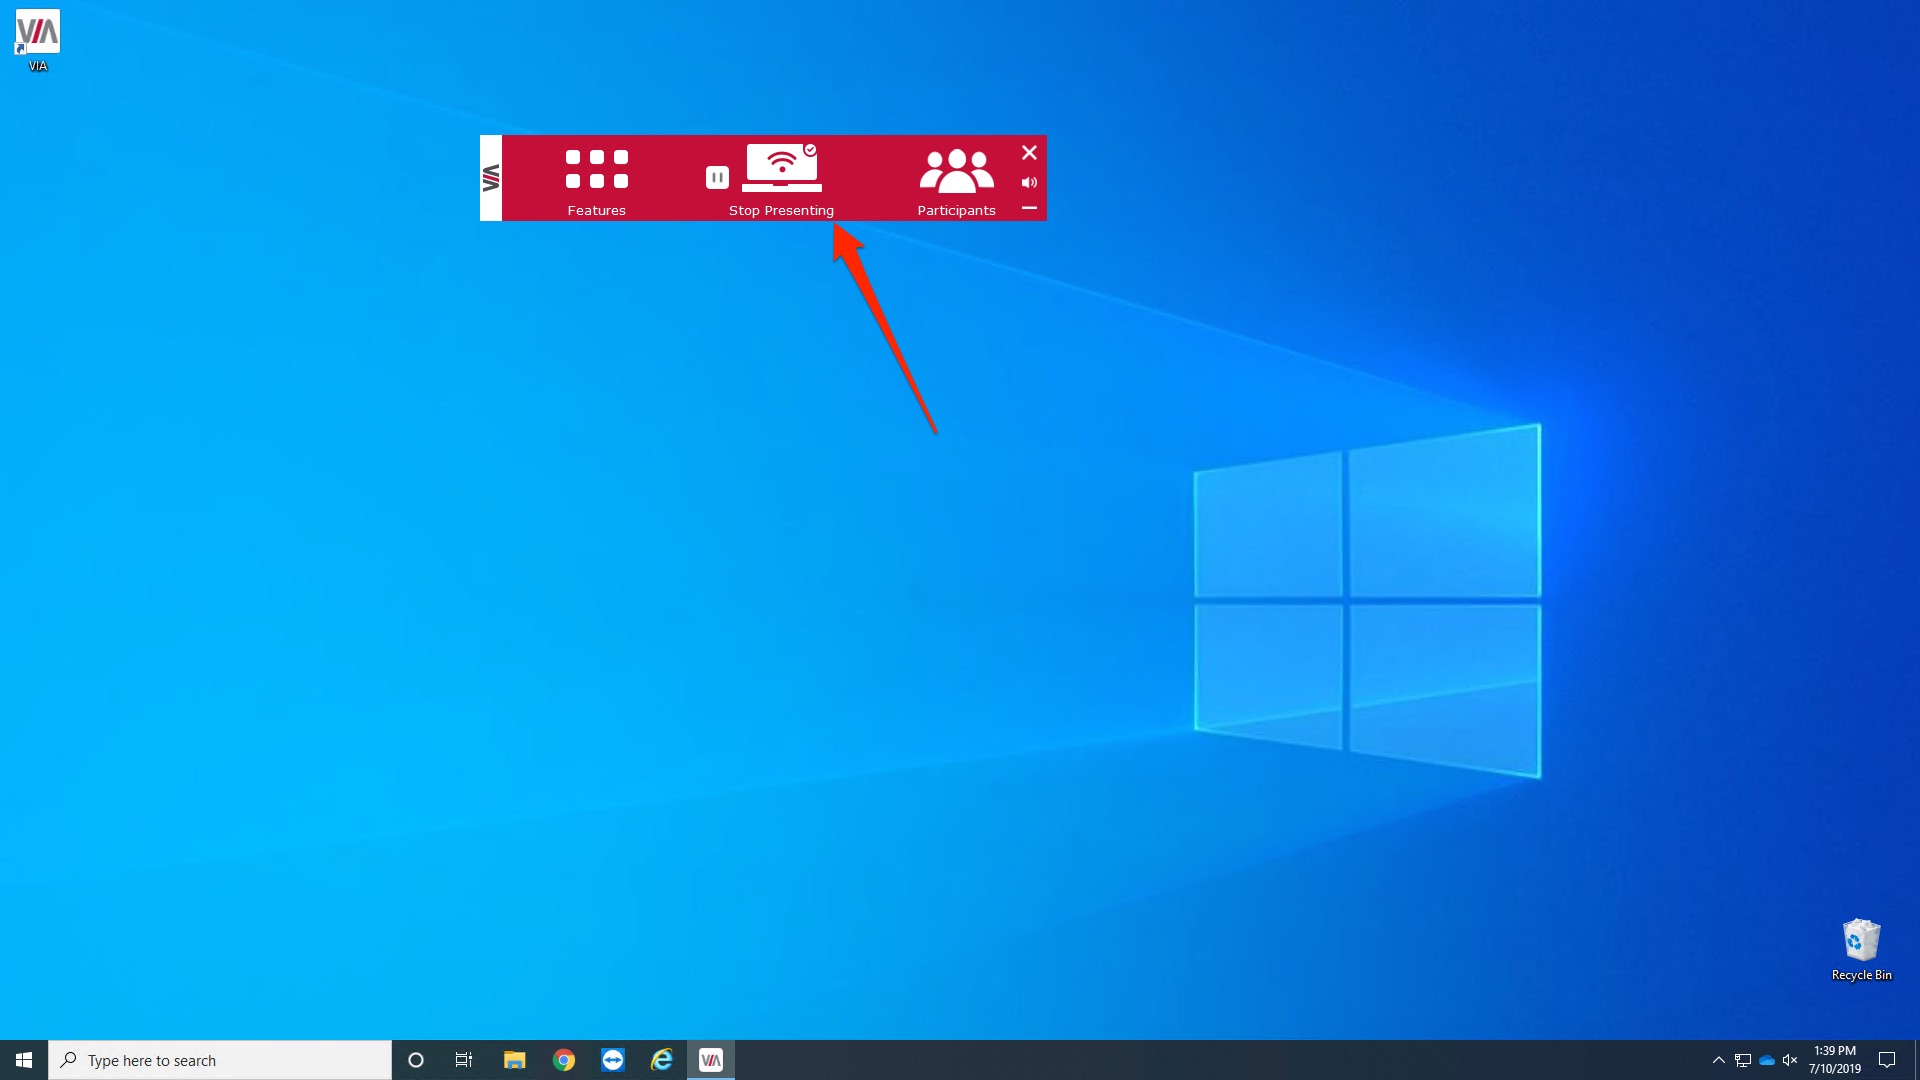Viewport: 1920px width, 1080px height.
Task: Click the muted volume tray icon
Action: coord(1790,1060)
